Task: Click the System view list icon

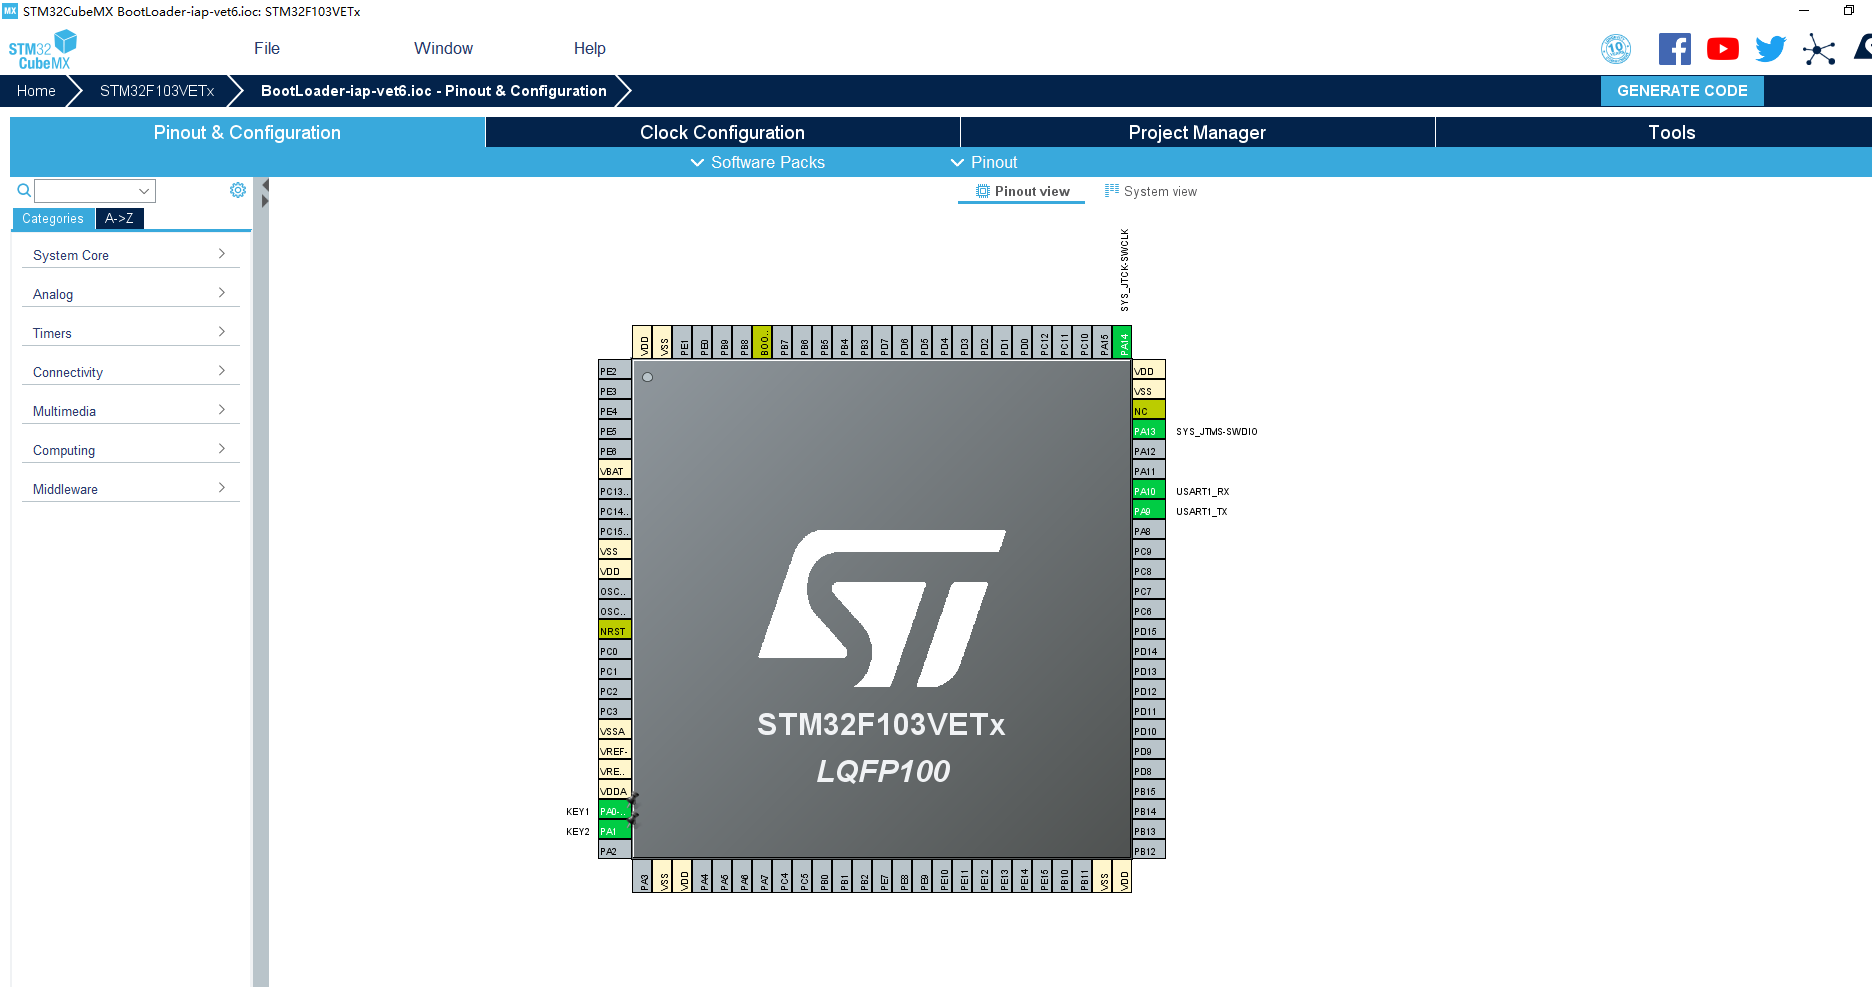Action: pyautogui.click(x=1110, y=190)
